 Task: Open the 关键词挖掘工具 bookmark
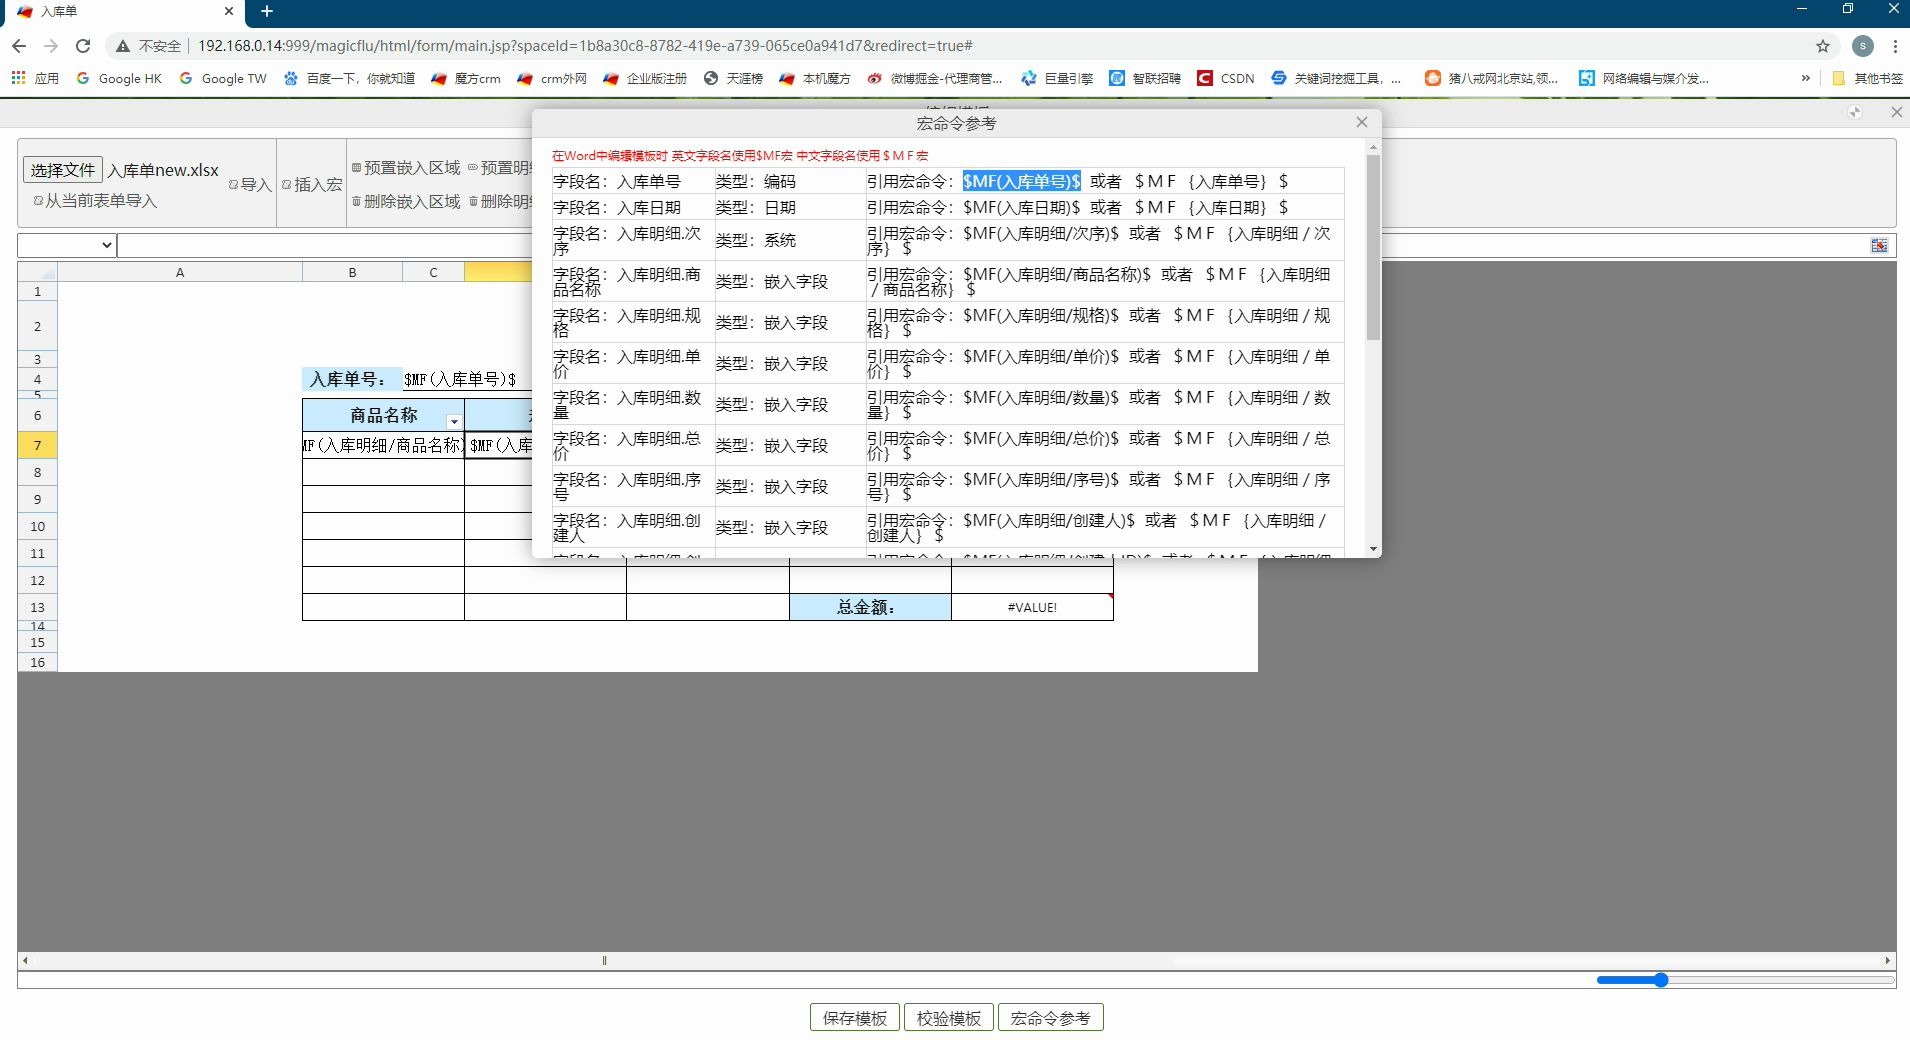(x=1336, y=78)
